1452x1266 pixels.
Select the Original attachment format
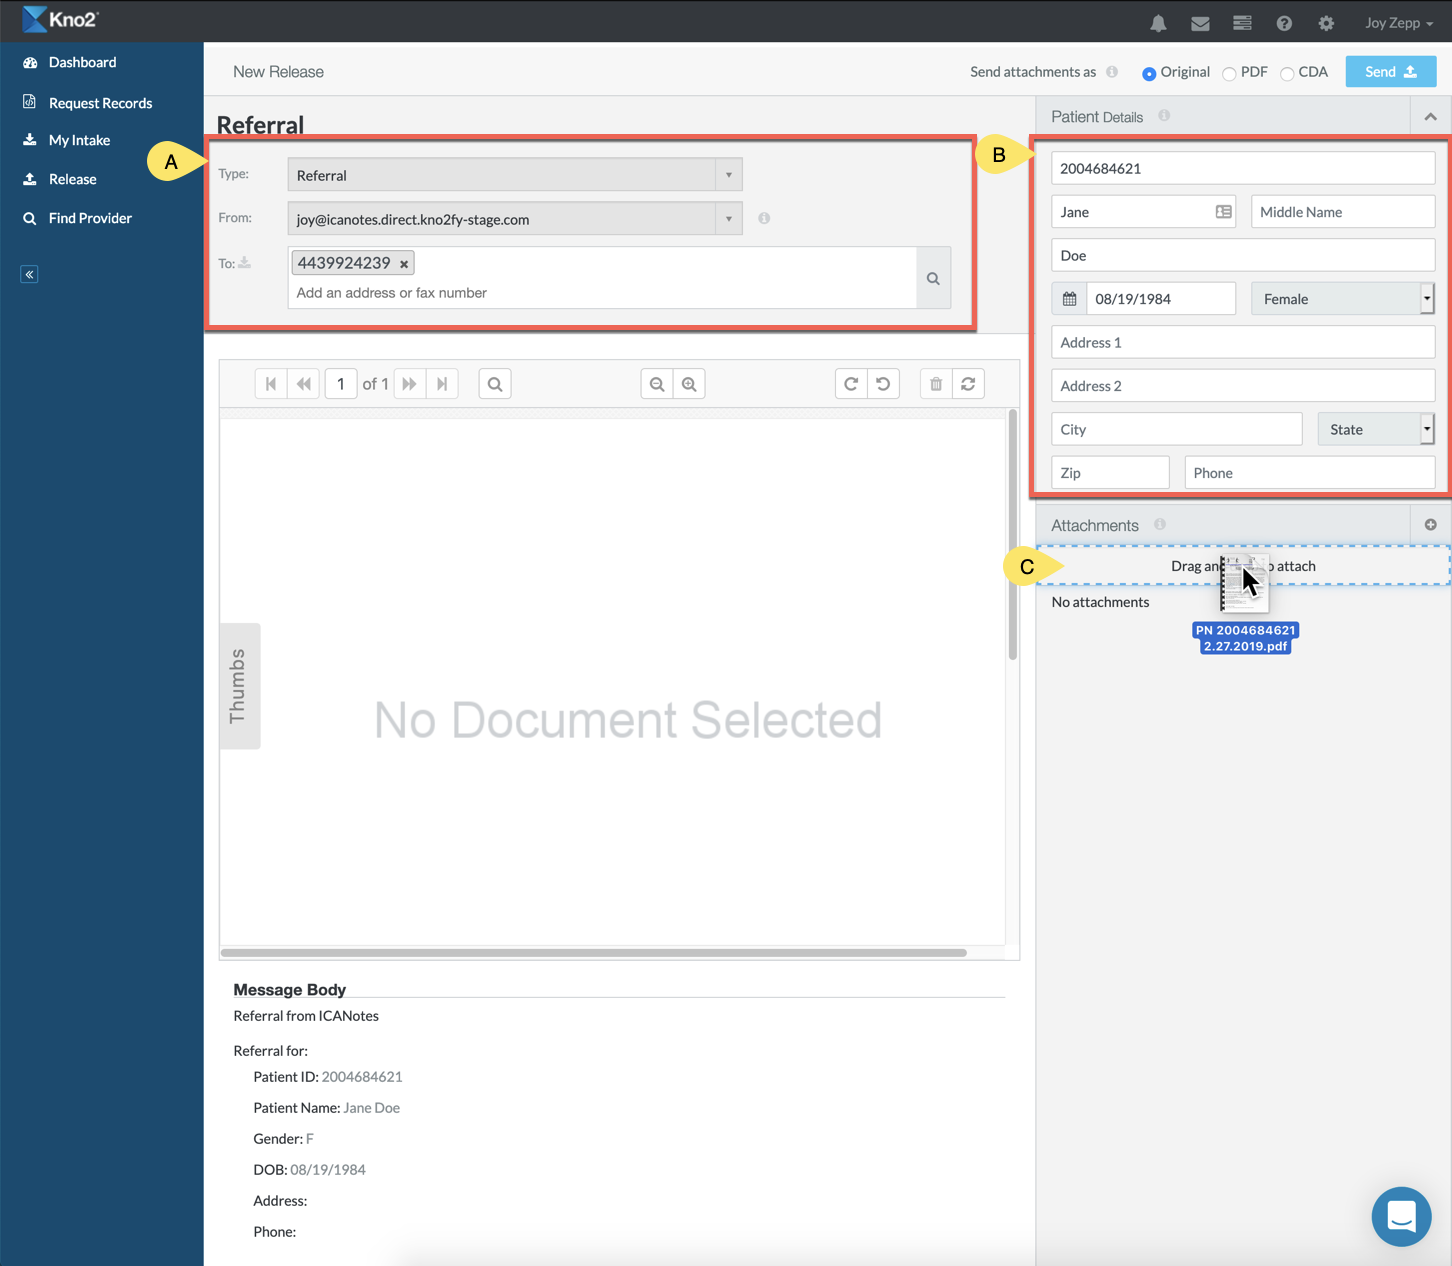[1149, 73]
